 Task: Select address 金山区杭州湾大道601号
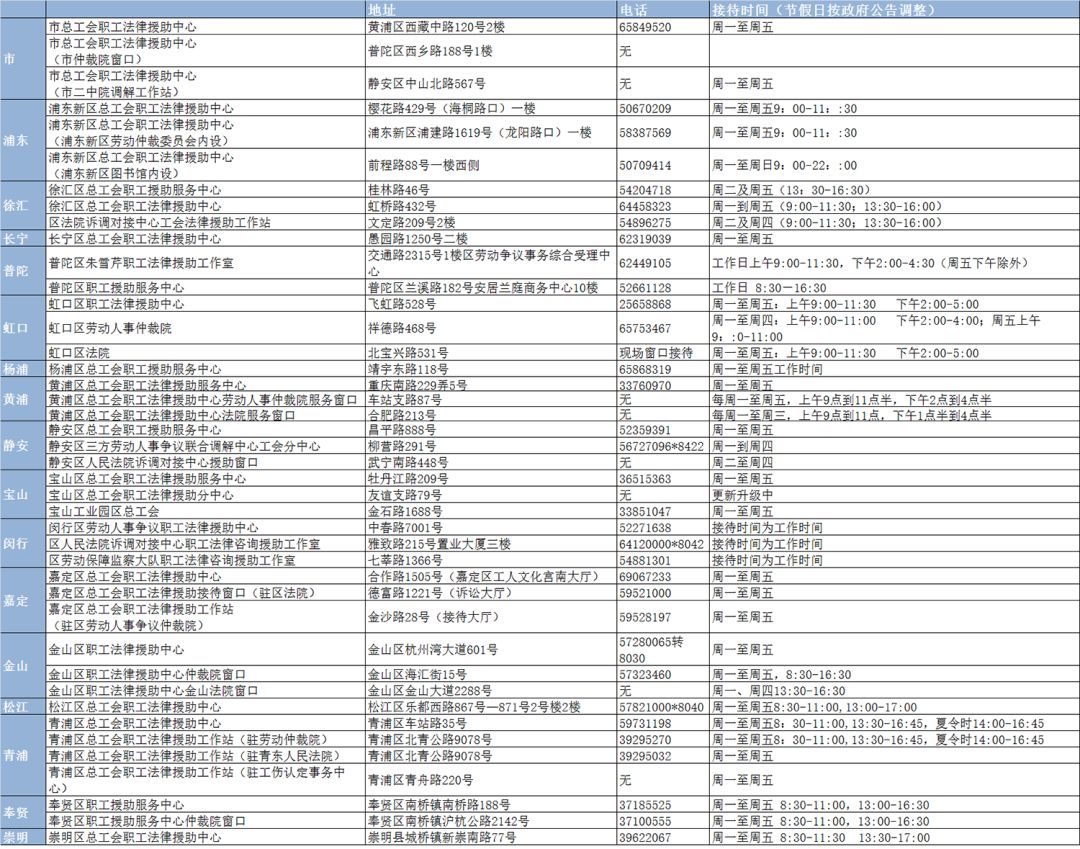pyautogui.click(x=433, y=649)
